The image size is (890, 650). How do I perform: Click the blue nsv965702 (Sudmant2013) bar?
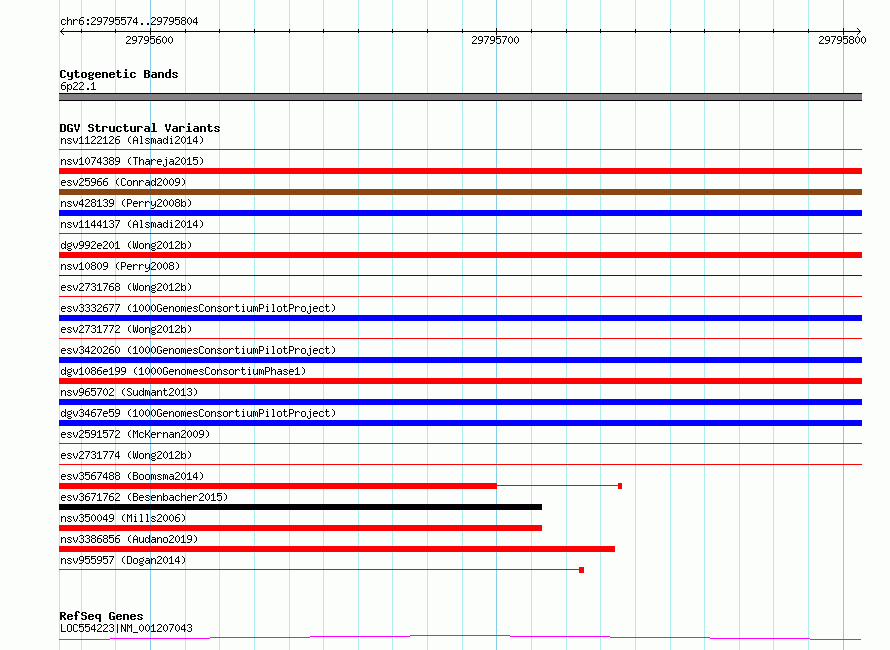click(x=460, y=402)
